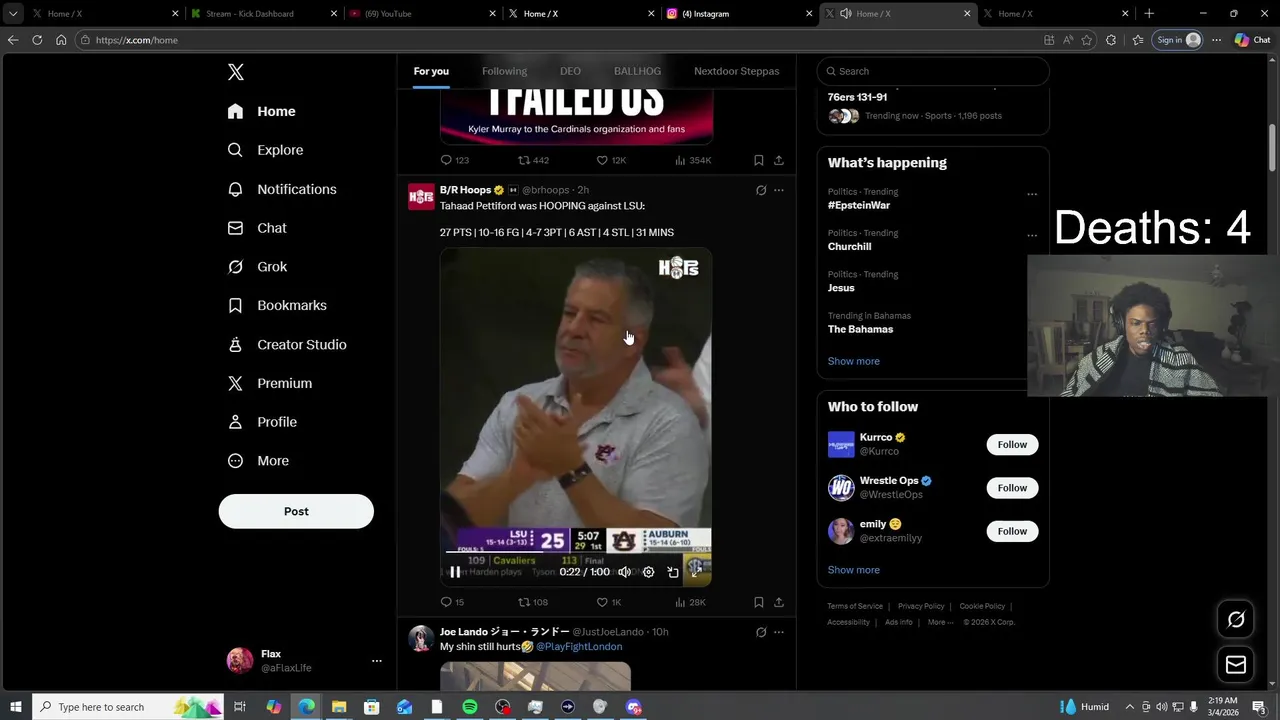Expand the footer More link
The image size is (1280, 720).
pos(939,622)
